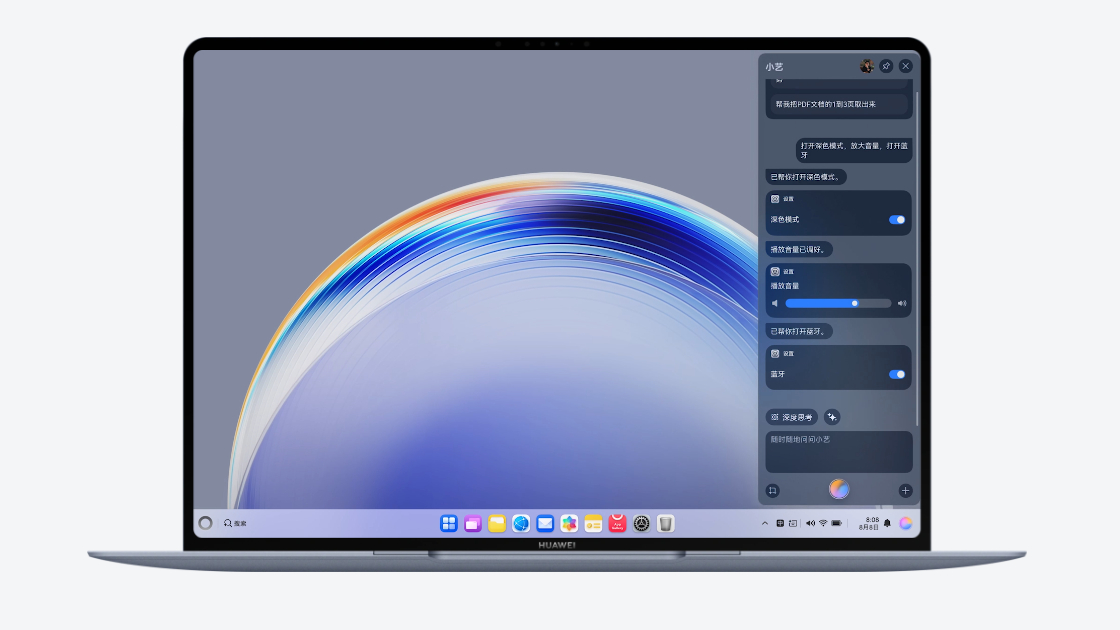This screenshot has width=1120, height=630.
Task: Open the launcher circle at taskbar left
Action: coord(205,523)
